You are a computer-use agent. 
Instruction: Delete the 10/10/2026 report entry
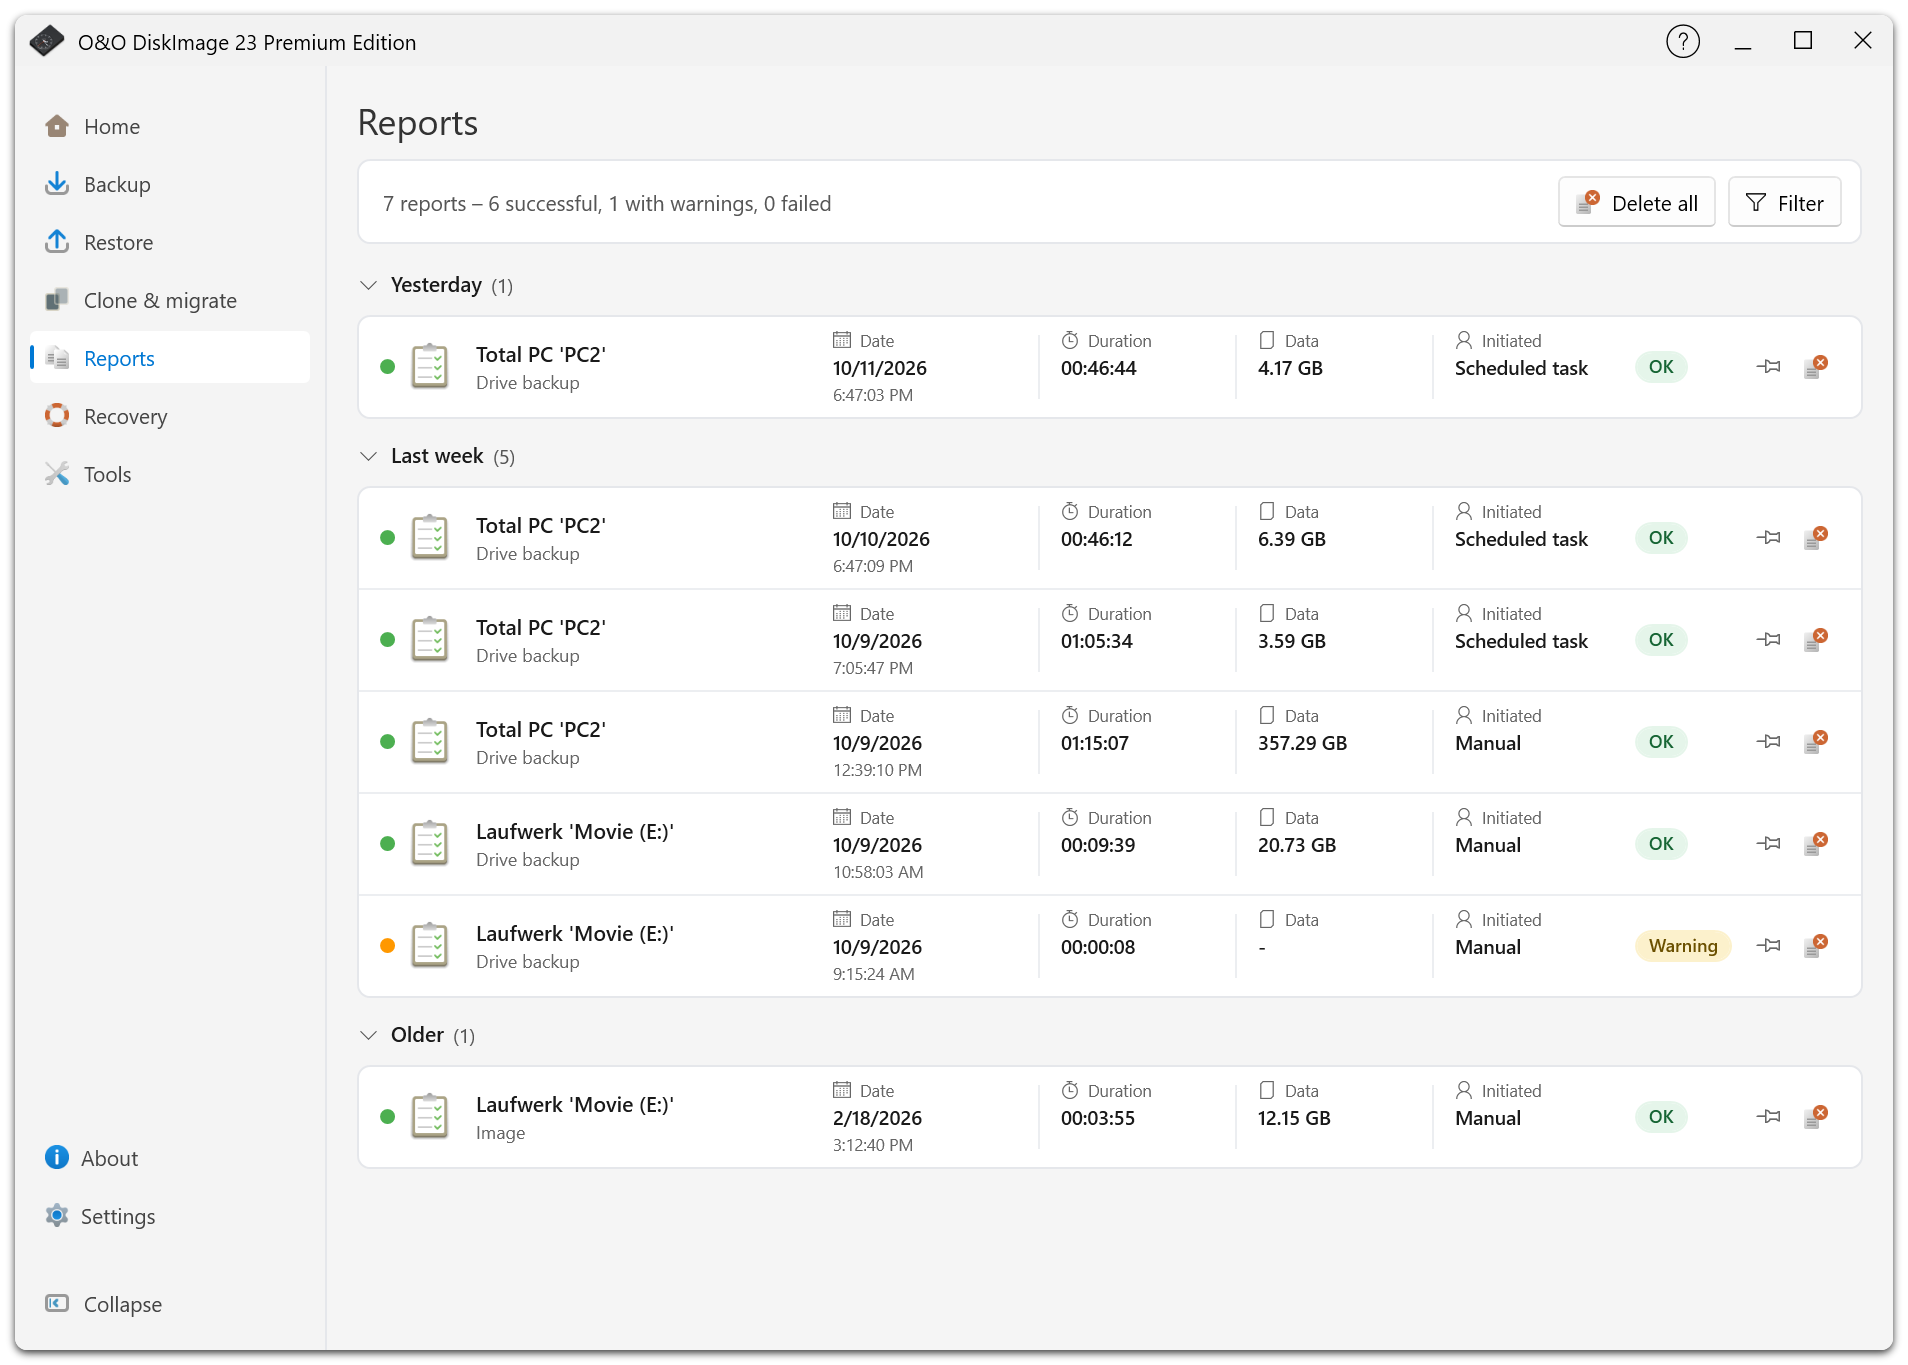[x=1815, y=538]
